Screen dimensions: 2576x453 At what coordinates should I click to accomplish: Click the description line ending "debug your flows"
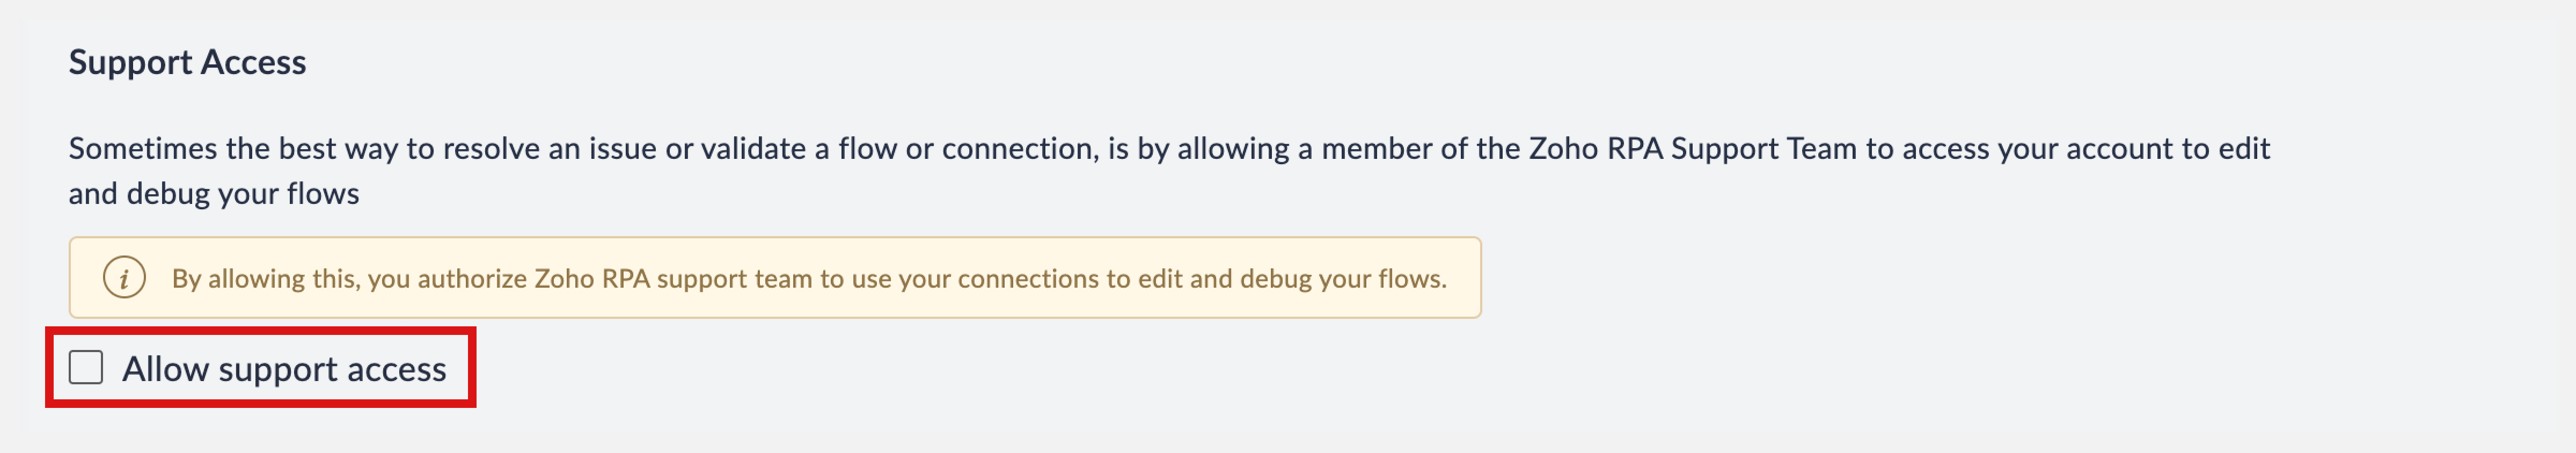(x=214, y=193)
